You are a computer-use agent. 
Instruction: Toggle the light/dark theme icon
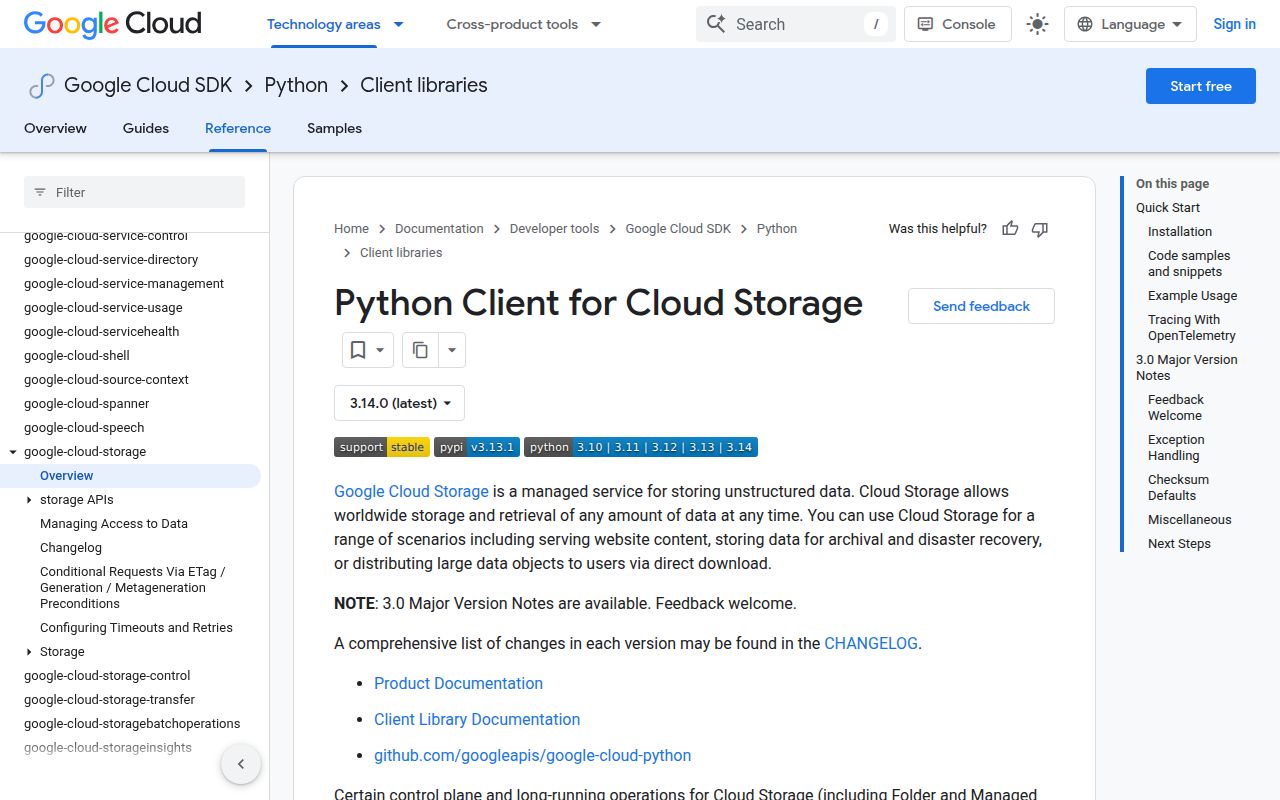pos(1038,24)
